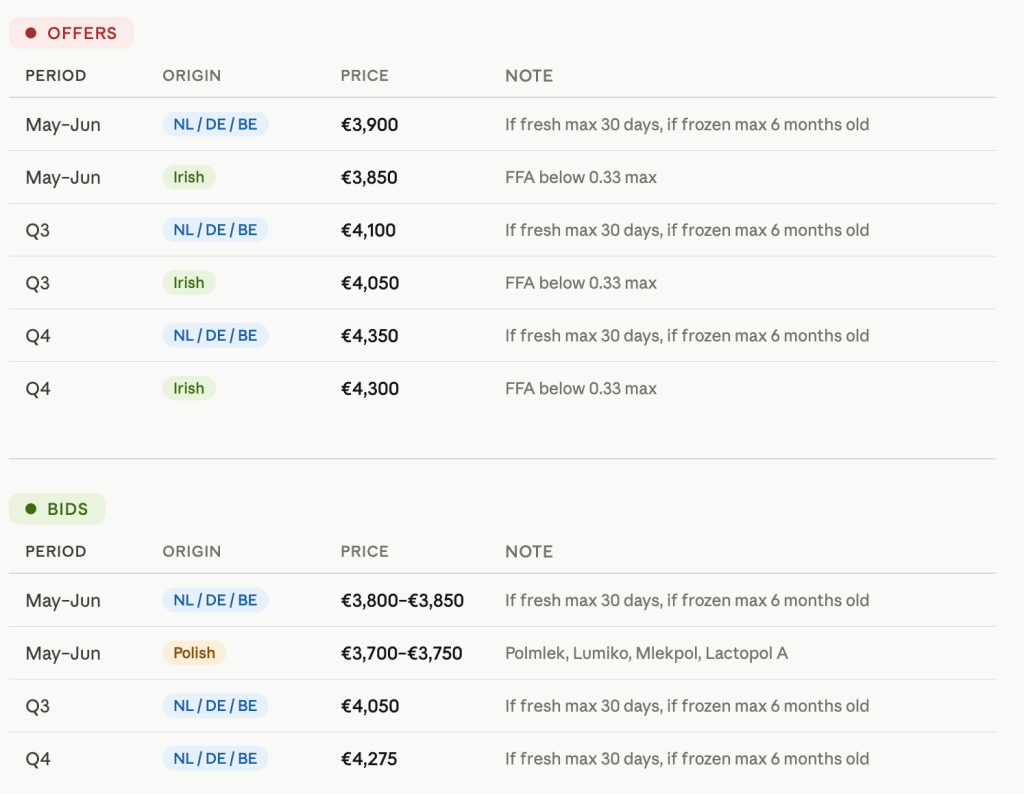Click FFA below 0.33 max note on €4,300 row

click(581, 389)
